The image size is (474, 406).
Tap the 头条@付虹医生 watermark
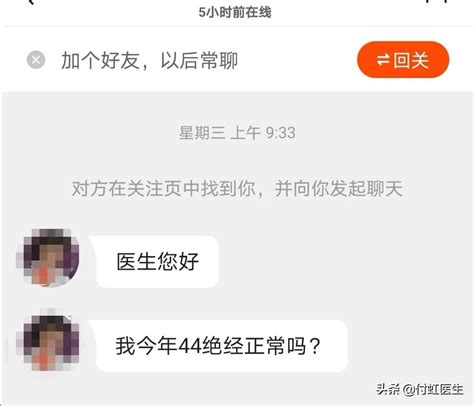point(420,389)
